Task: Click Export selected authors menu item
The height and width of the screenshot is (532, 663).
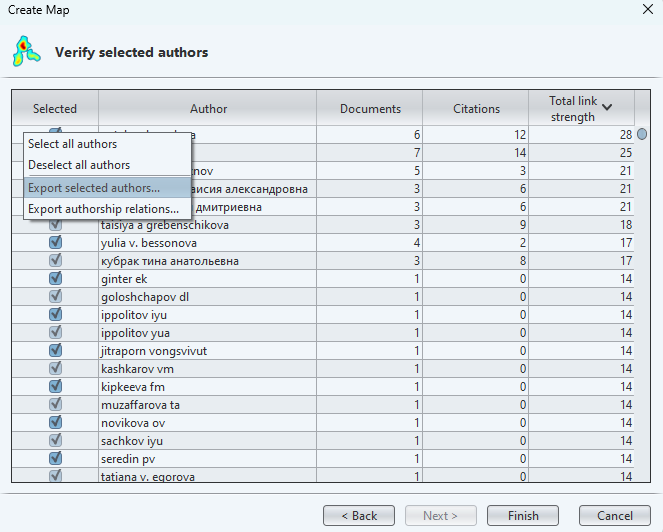Action: [94, 188]
